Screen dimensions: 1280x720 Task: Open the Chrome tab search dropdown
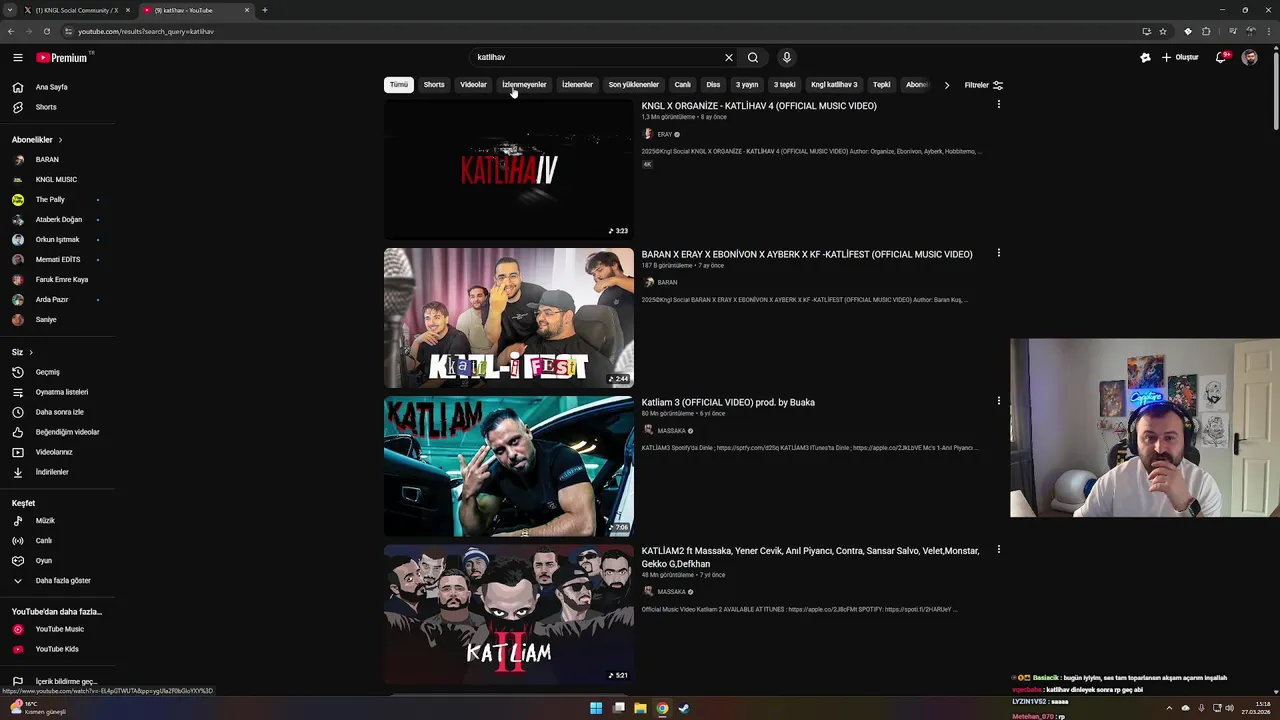pos(10,10)
